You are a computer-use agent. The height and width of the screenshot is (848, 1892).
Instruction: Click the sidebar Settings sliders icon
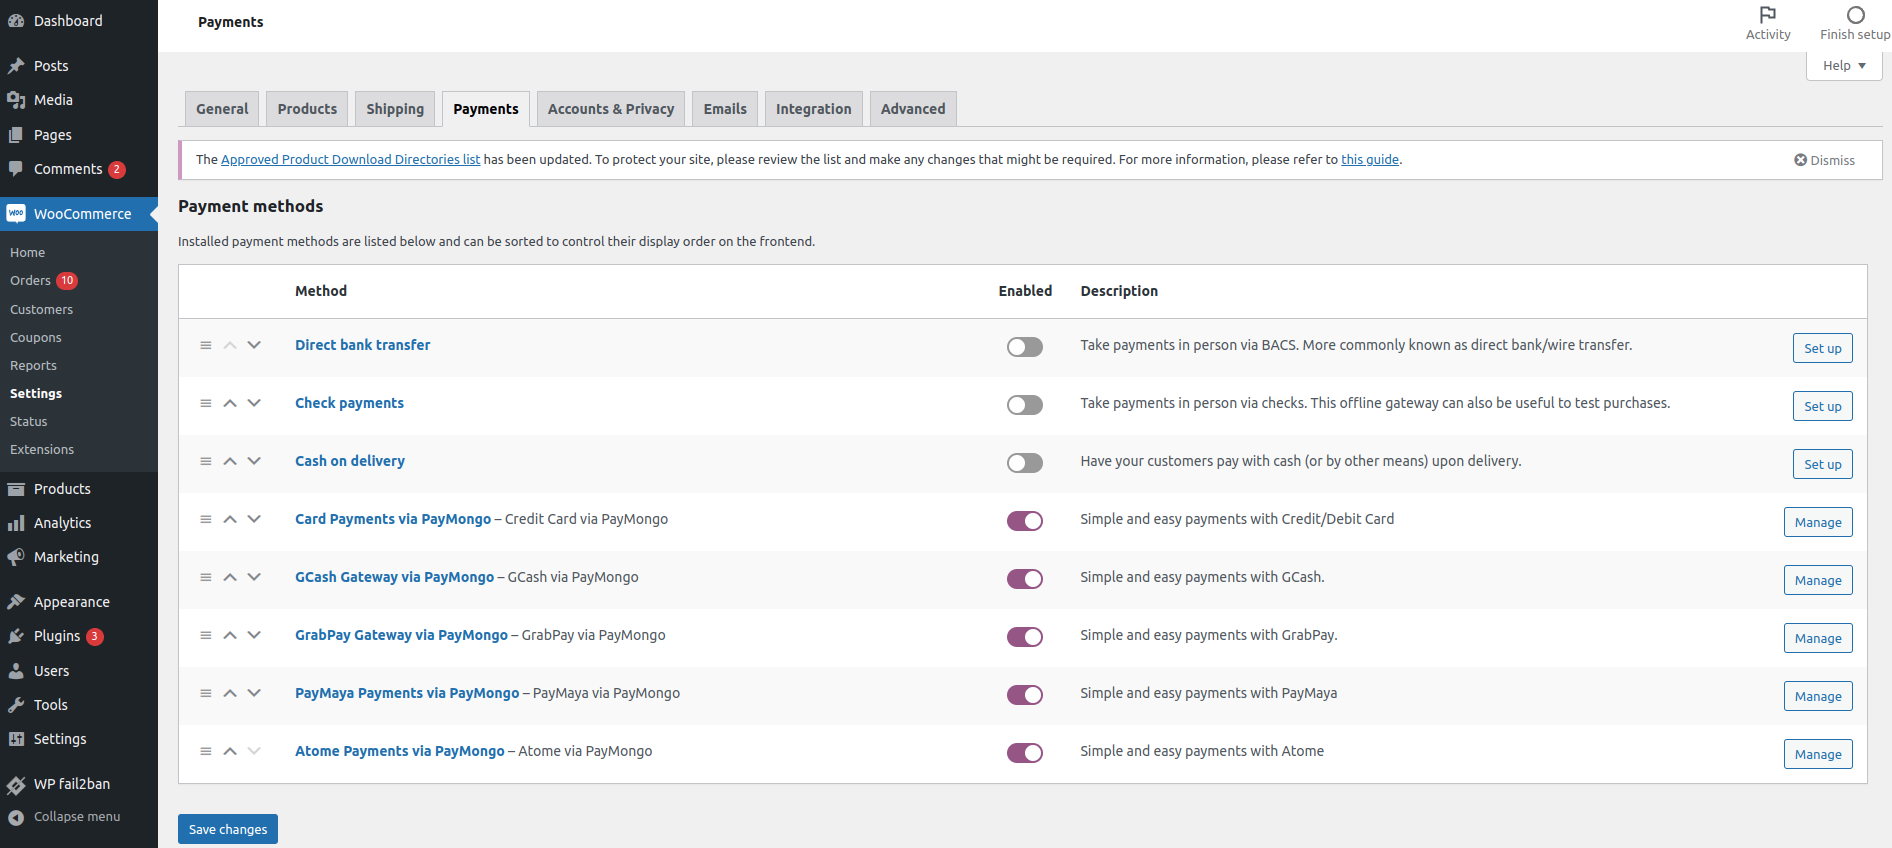click(16, 739)
